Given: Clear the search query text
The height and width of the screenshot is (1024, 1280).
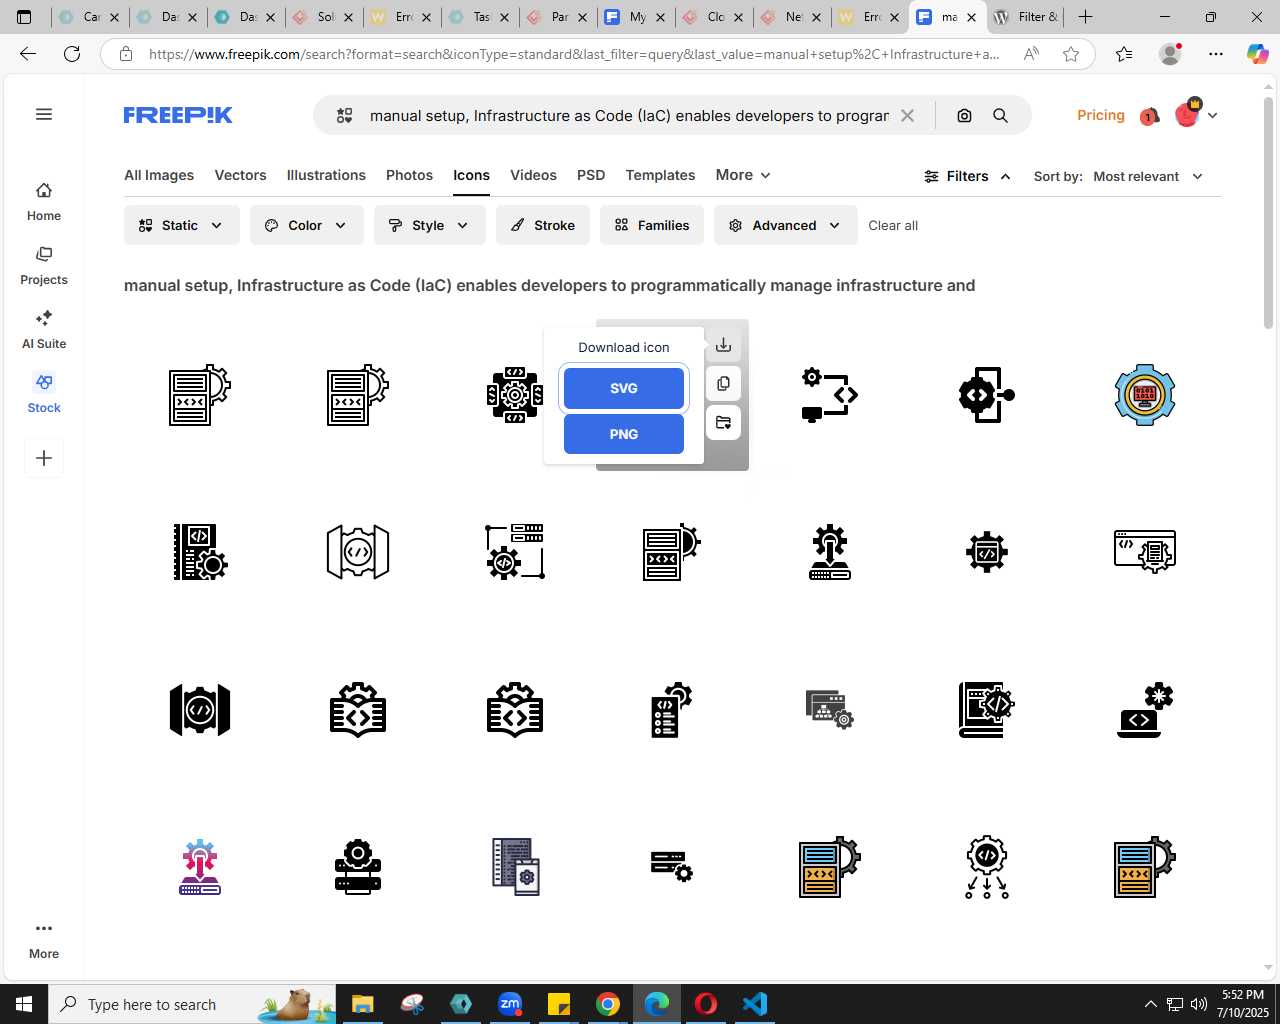Looking at the screenshot, I should (907, 116).
